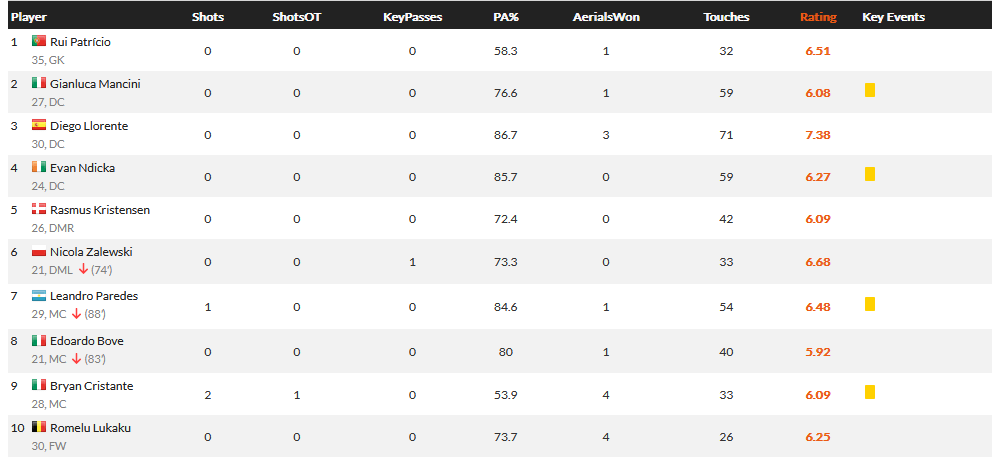
Task: Click the Portugal flag beside Rui Patrício
Action: (x=39, y=41)
